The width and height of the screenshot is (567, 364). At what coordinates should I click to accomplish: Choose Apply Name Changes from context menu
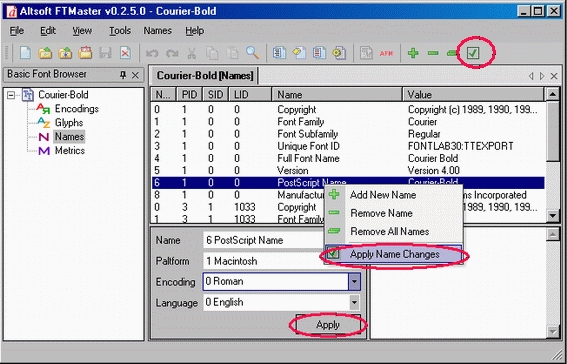coord(393,254)
